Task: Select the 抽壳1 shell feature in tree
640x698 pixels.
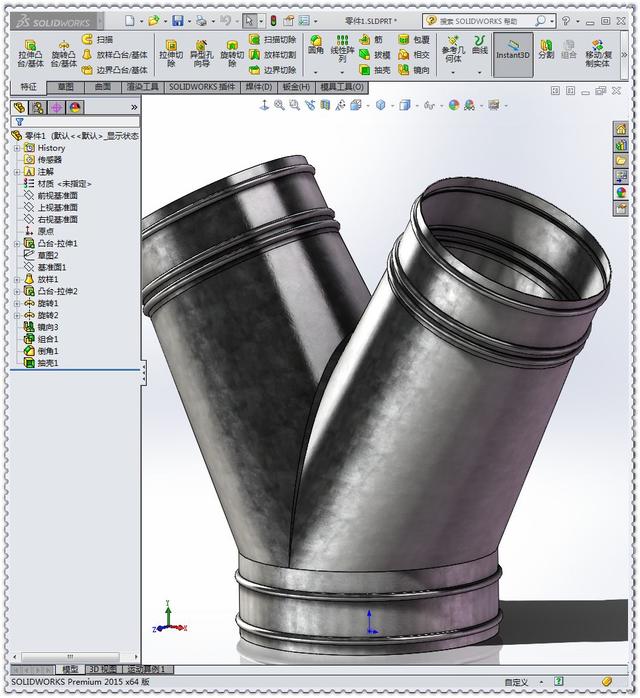Action: pos(41,363)
